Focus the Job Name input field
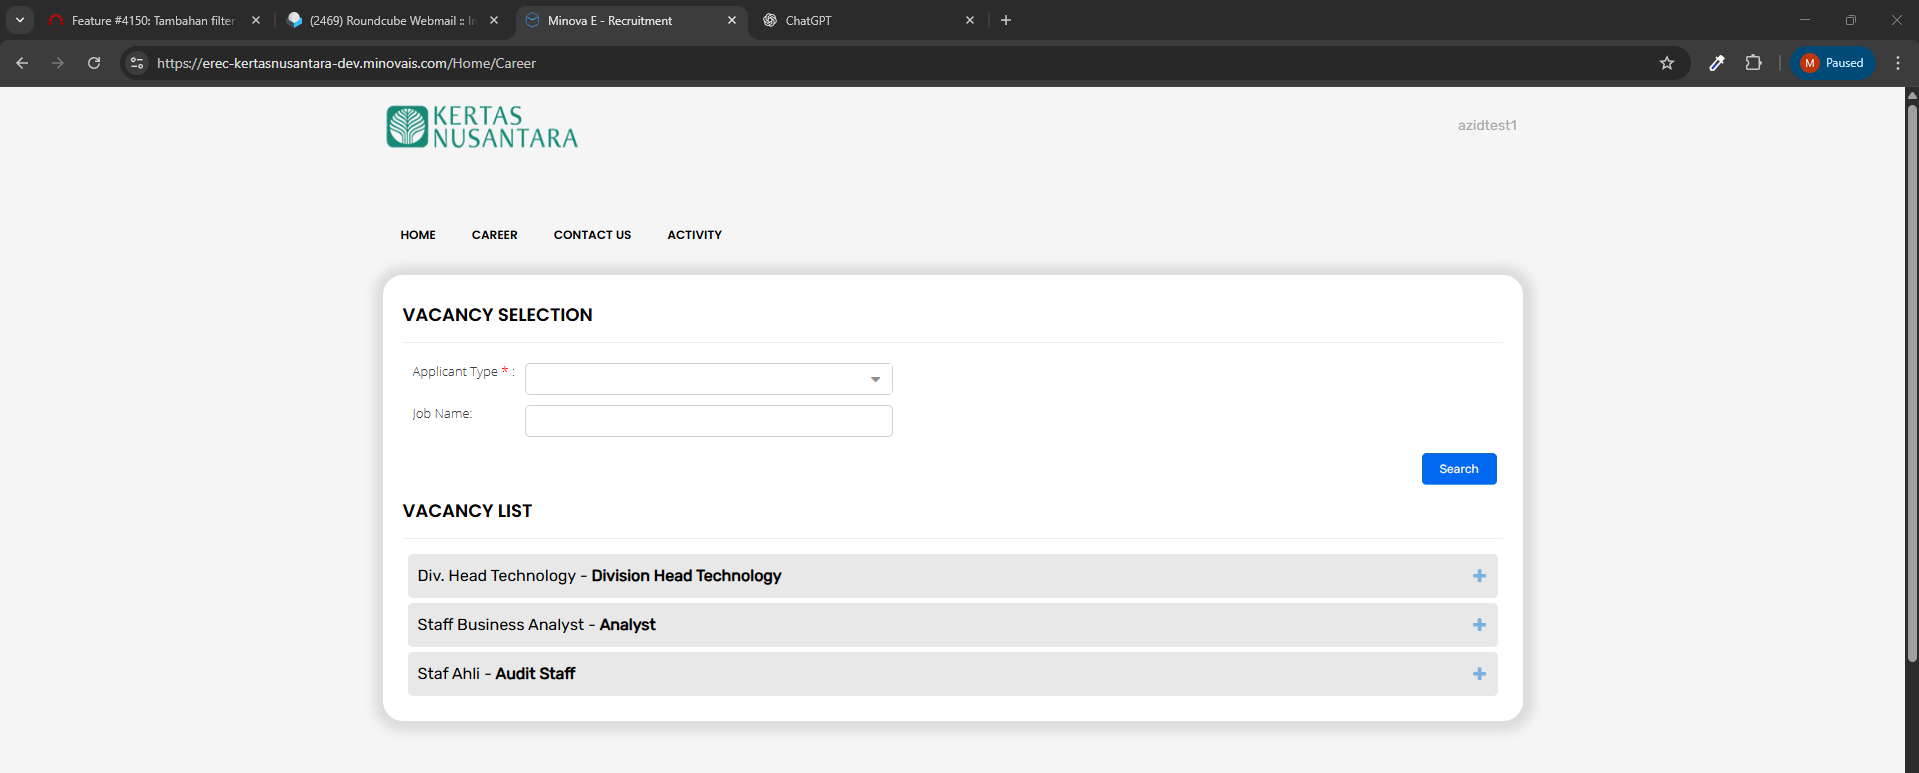The height and width of the screenshot is (773, 1919). pos(708,421)
